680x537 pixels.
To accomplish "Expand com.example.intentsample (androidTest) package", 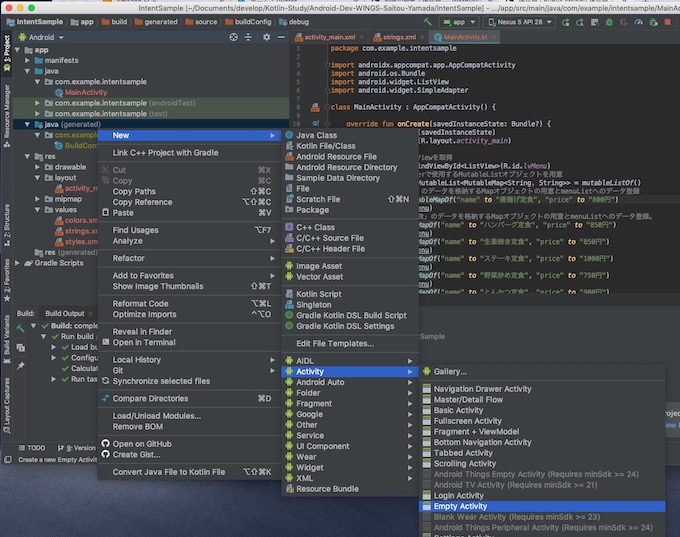I will (x=37, y=103).
